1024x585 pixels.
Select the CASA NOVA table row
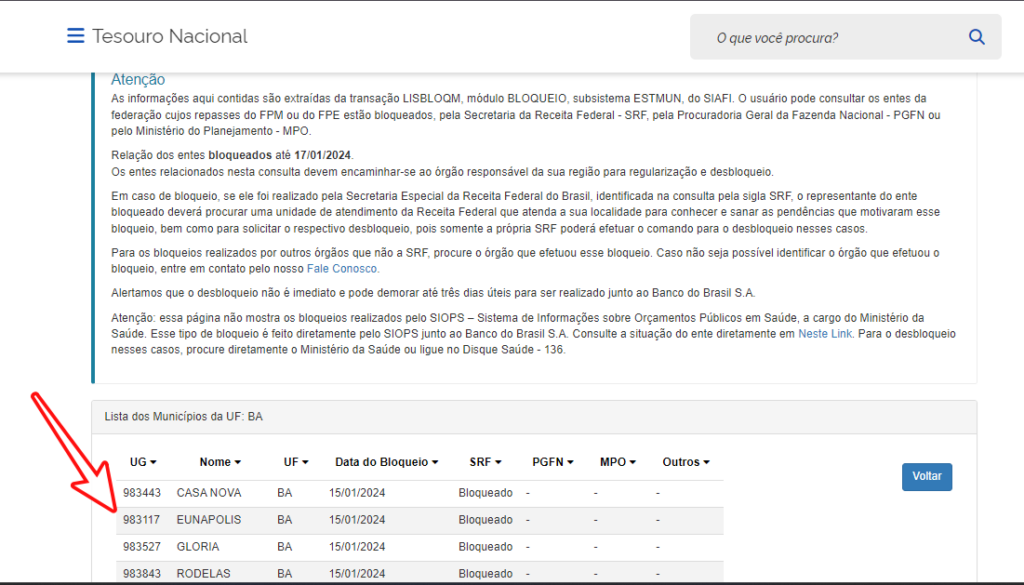point(420,493)
